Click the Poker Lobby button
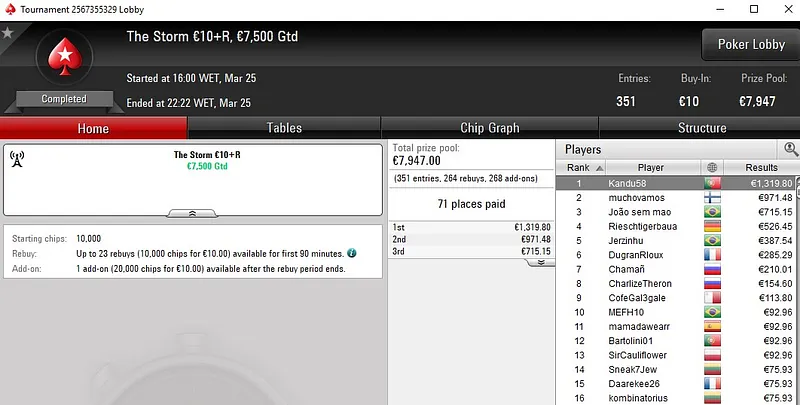 pos(750,44)
